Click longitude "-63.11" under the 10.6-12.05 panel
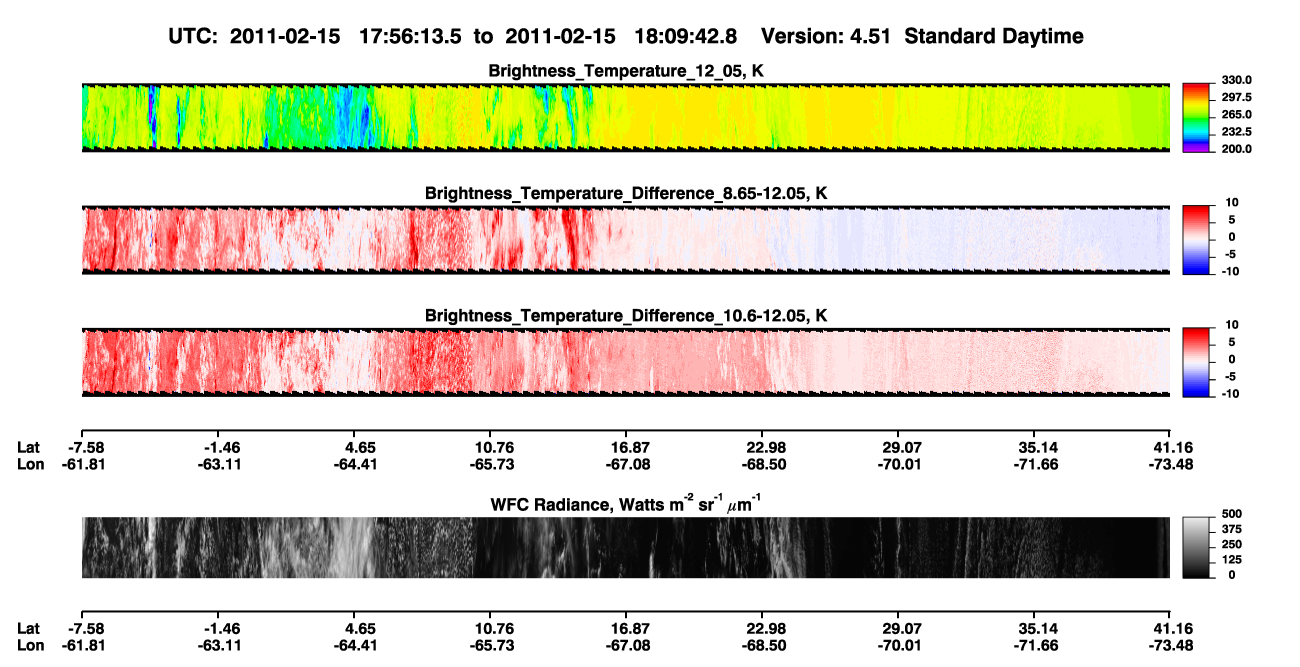1300x667 pixels. click(221, 464)
